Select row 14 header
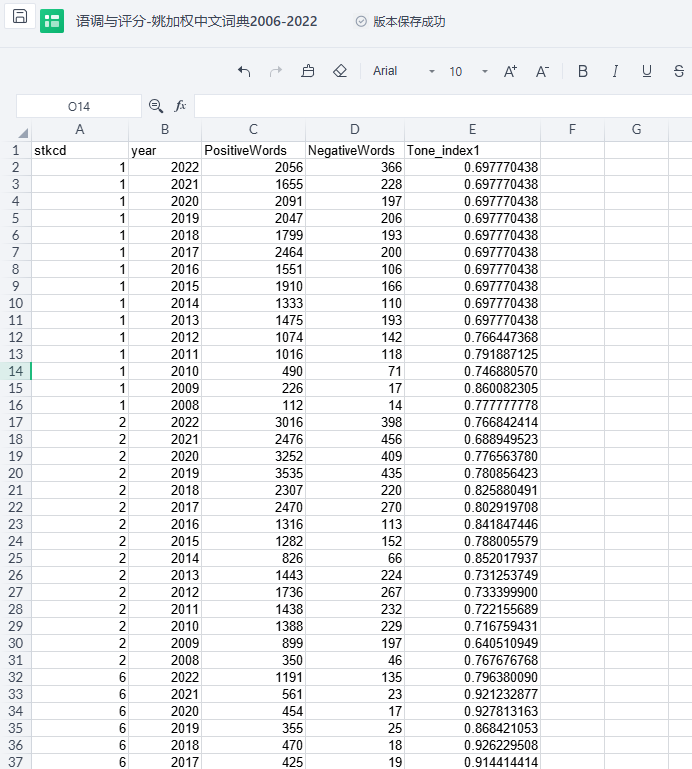The height and width of the screenshot is (769, 692). click(x=15, y=370)
